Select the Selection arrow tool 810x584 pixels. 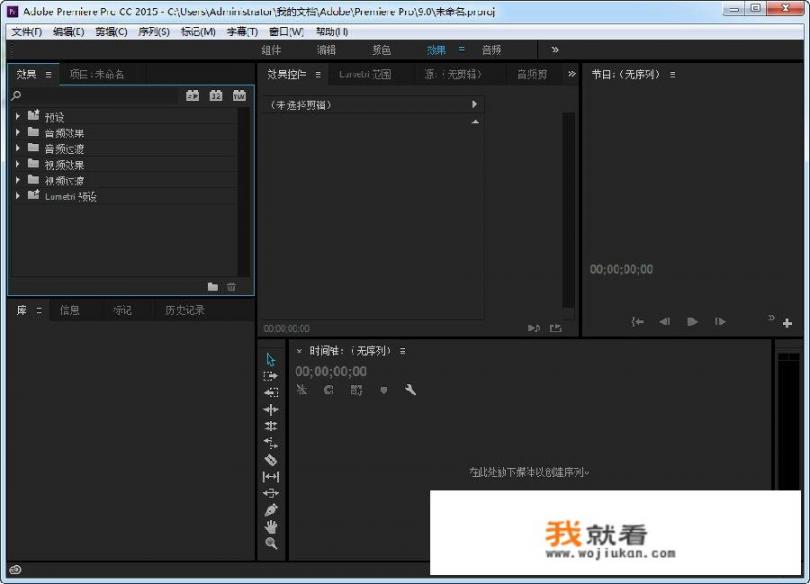271,359
